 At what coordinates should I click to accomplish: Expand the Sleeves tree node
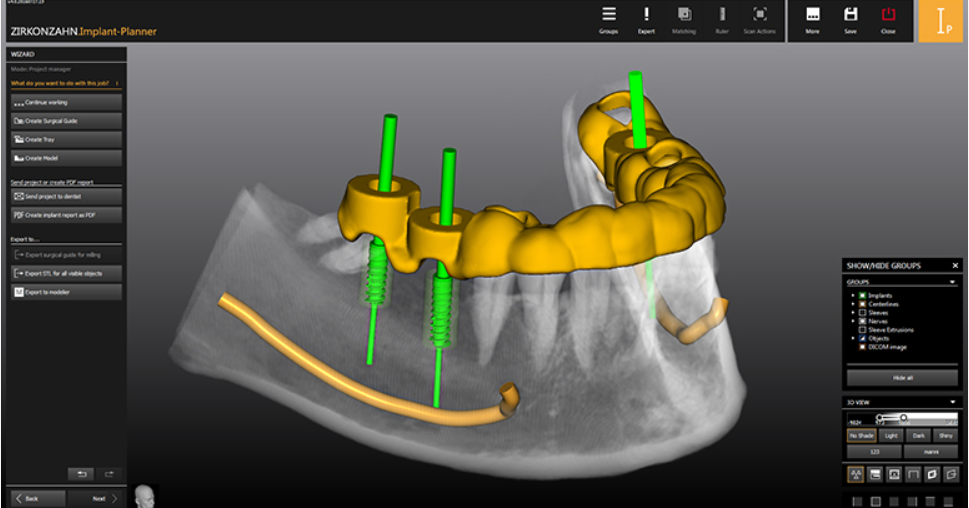[853, 313]
